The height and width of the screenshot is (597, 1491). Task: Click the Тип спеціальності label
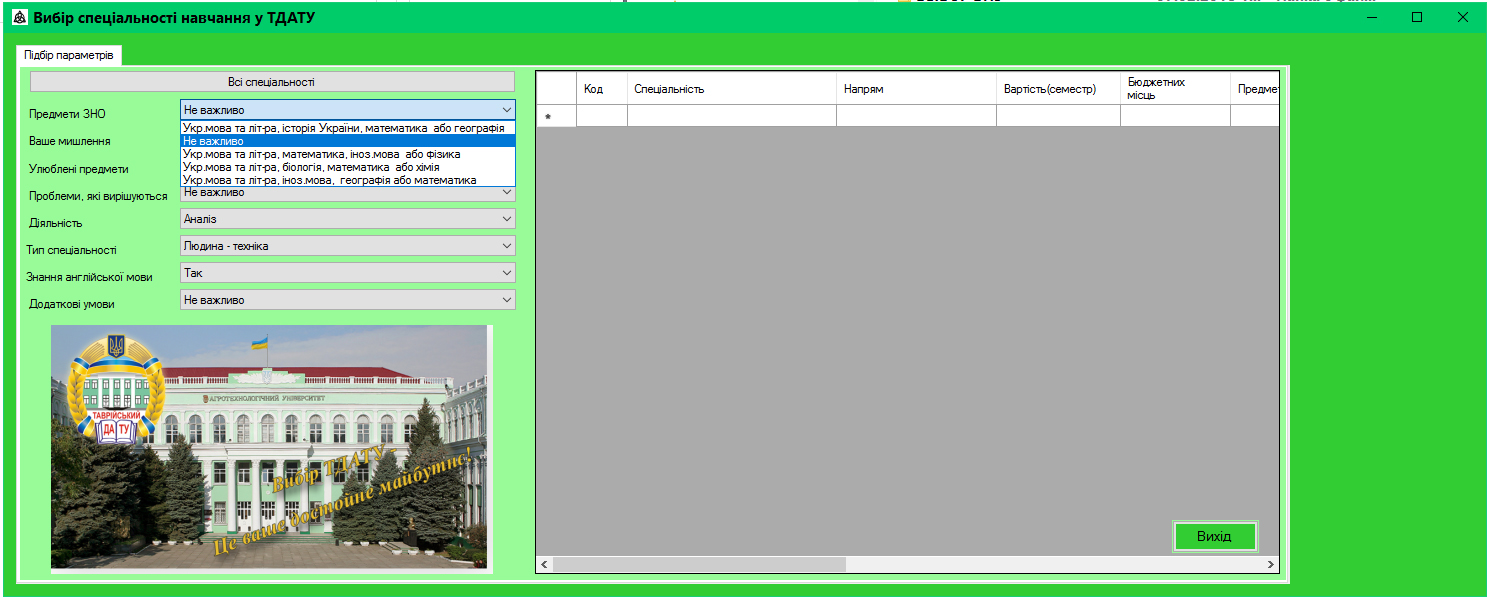(71, 250)
